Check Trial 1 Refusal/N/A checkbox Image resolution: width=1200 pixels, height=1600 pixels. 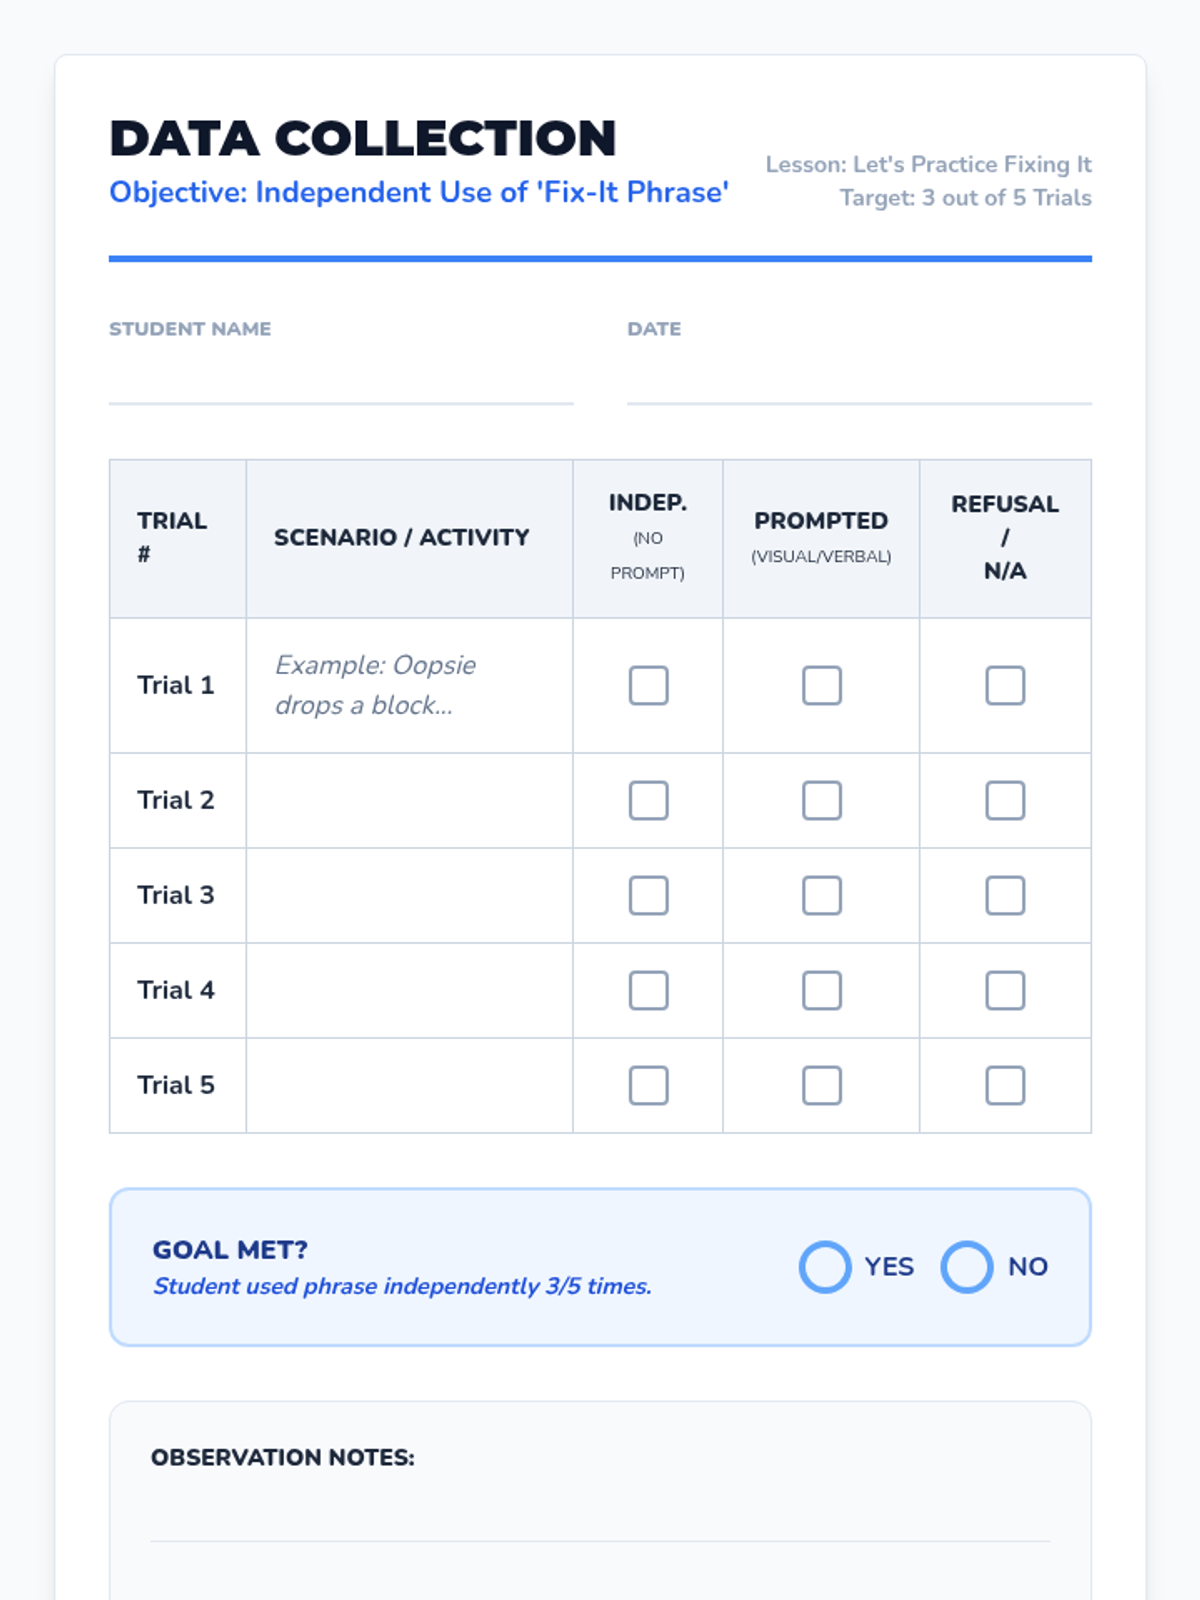coord(1005,686)
